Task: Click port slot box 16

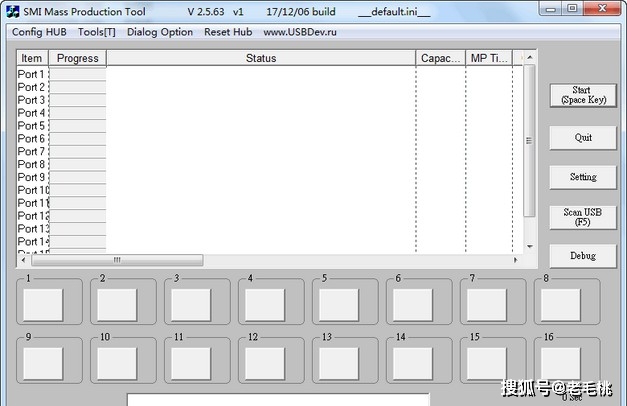Action: 561,364
